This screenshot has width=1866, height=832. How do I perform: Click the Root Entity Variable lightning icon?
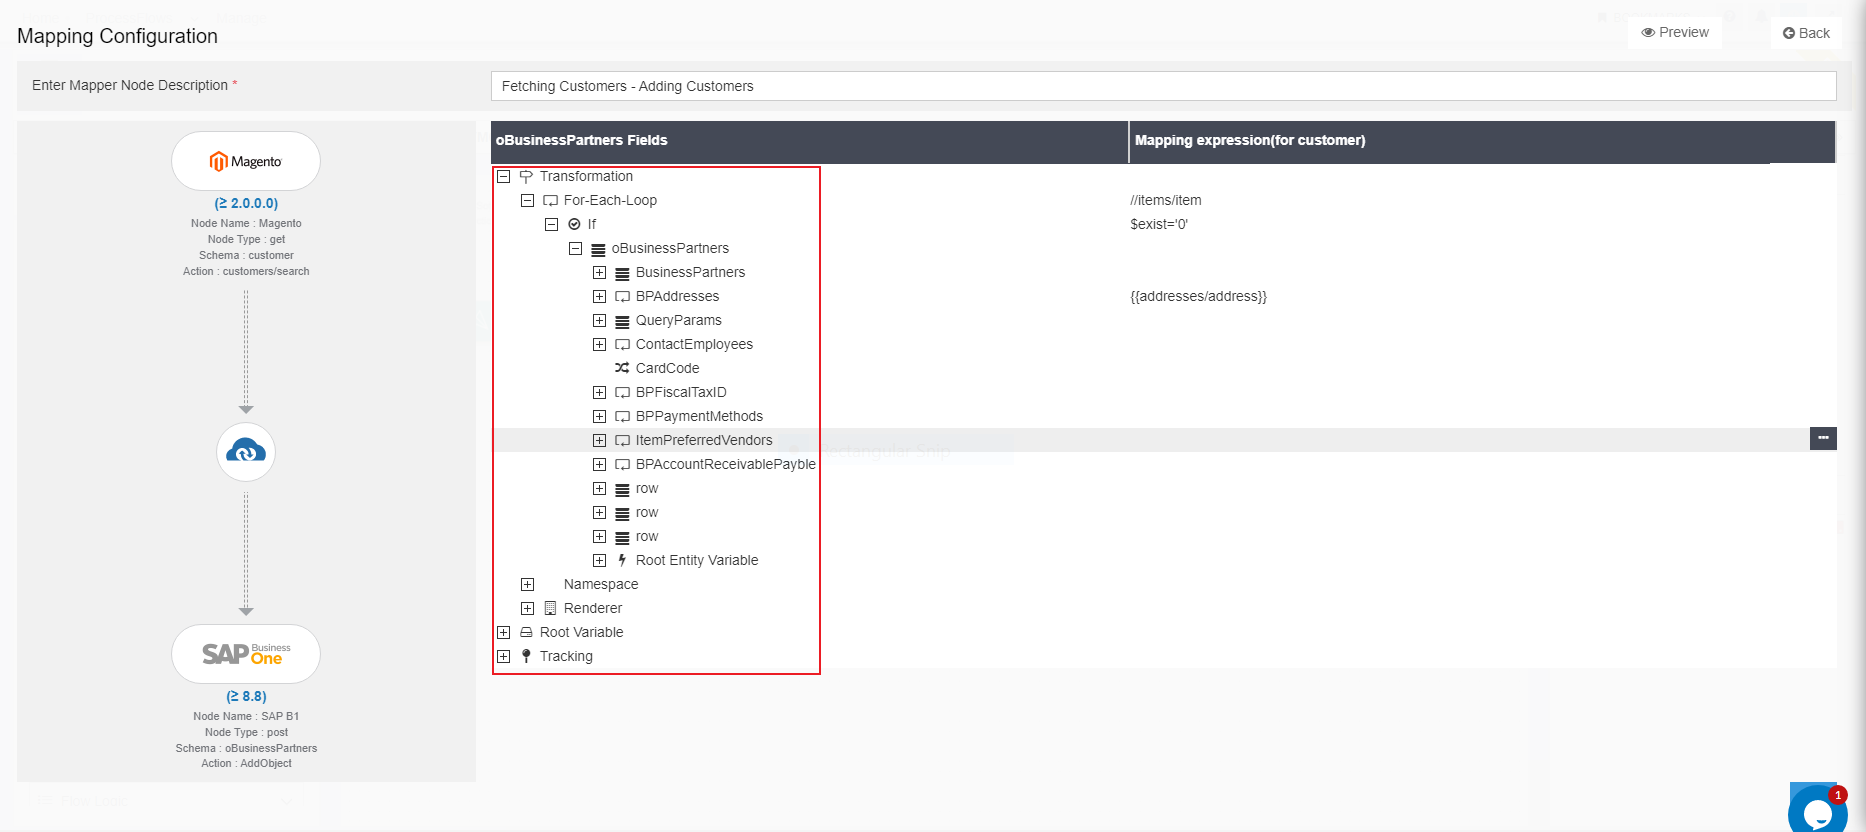click(x=622, y=560)
